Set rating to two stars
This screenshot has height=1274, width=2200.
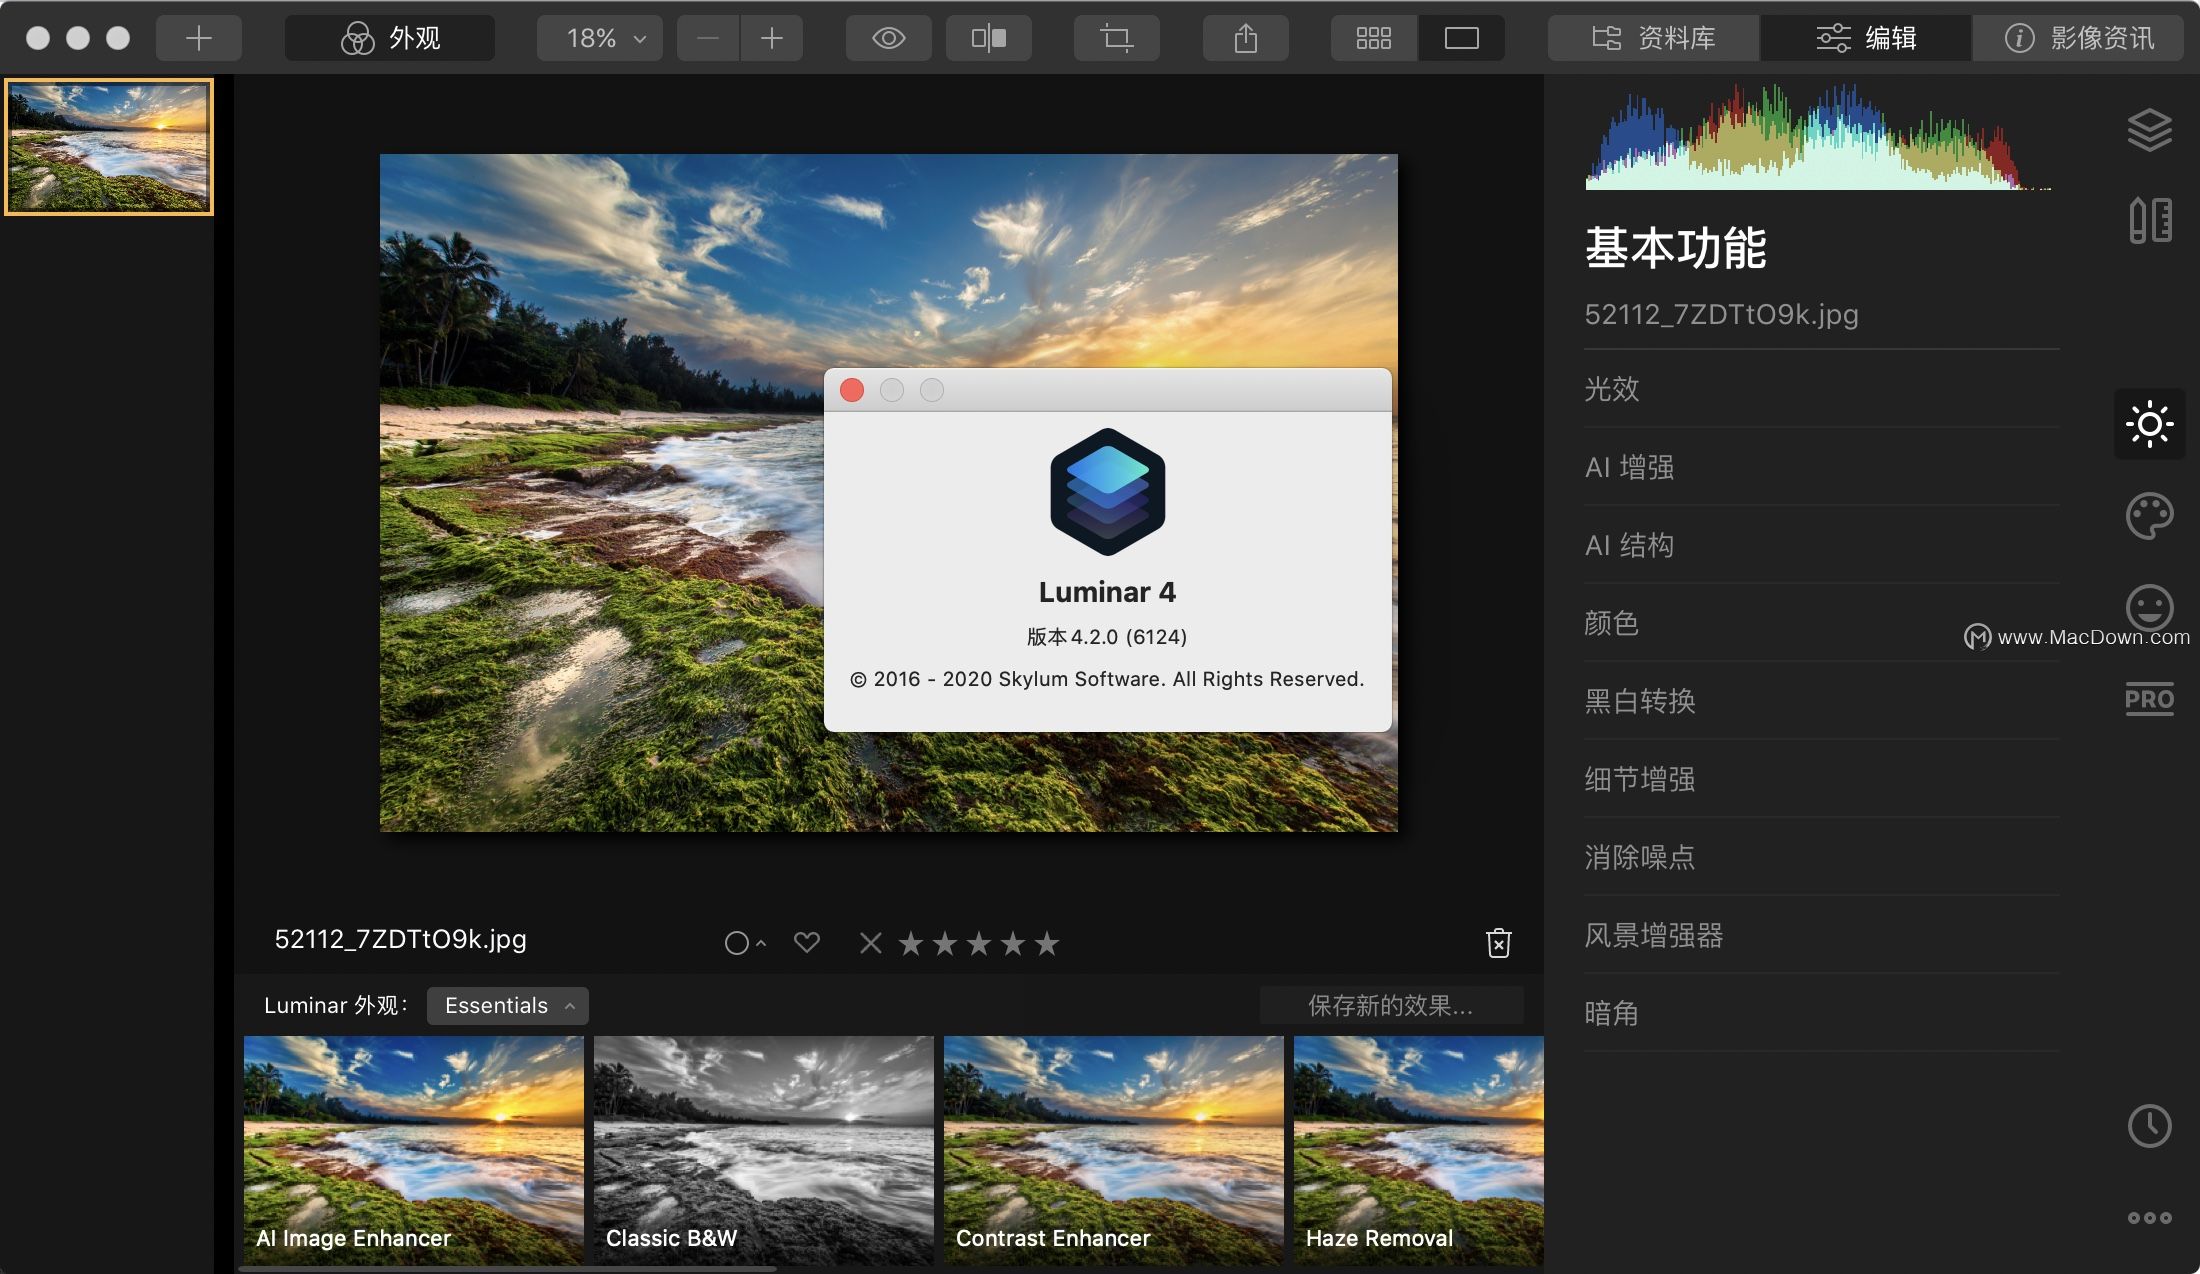point(945,943)
